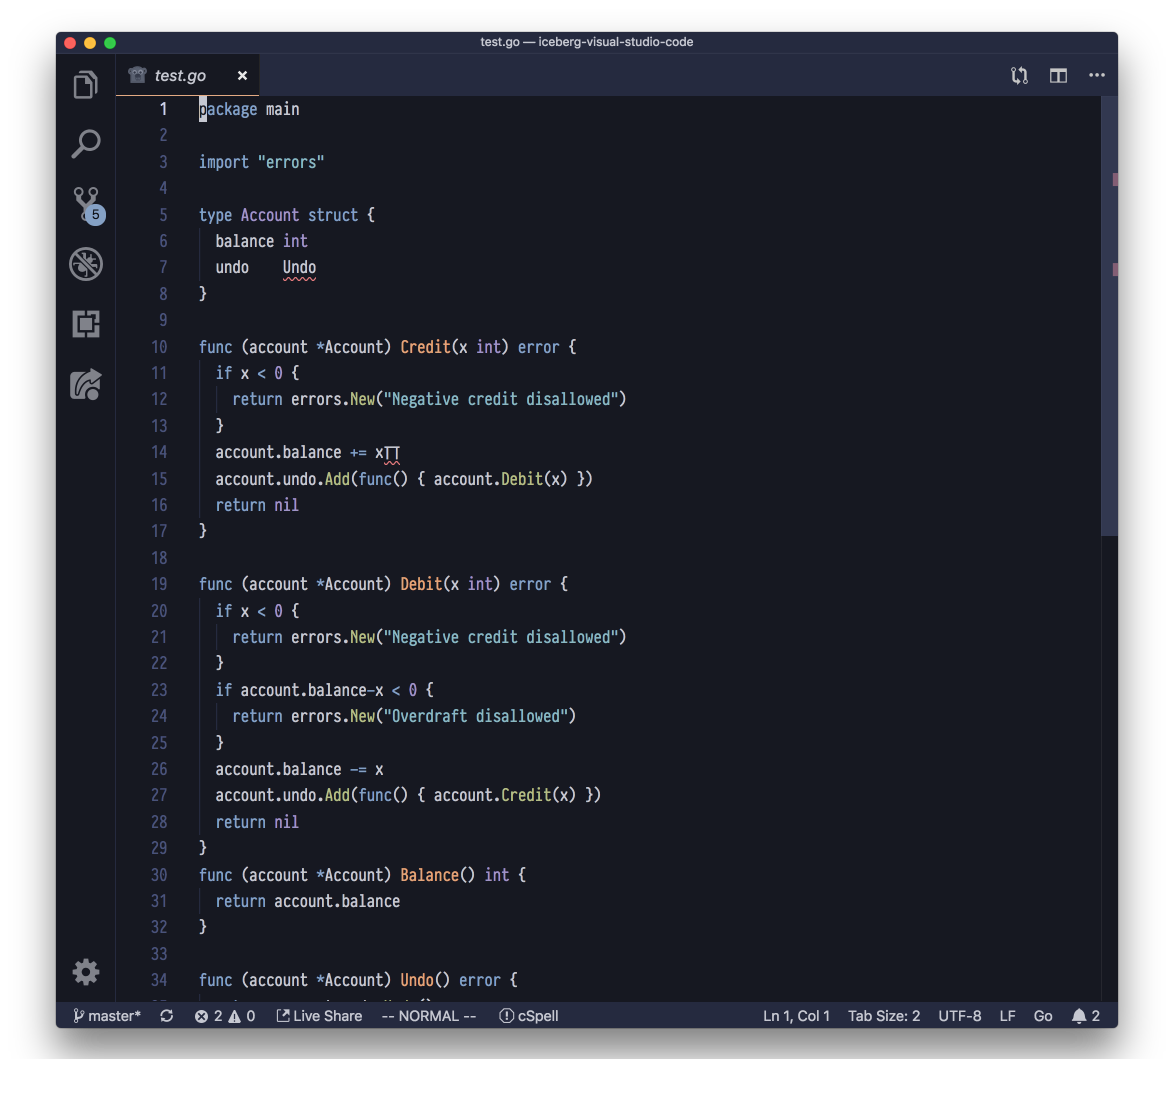The width and height of the screenshot is (1174, 1108).
Task: Click the Account struct name on line 5
Action: [x=270, y=215]
